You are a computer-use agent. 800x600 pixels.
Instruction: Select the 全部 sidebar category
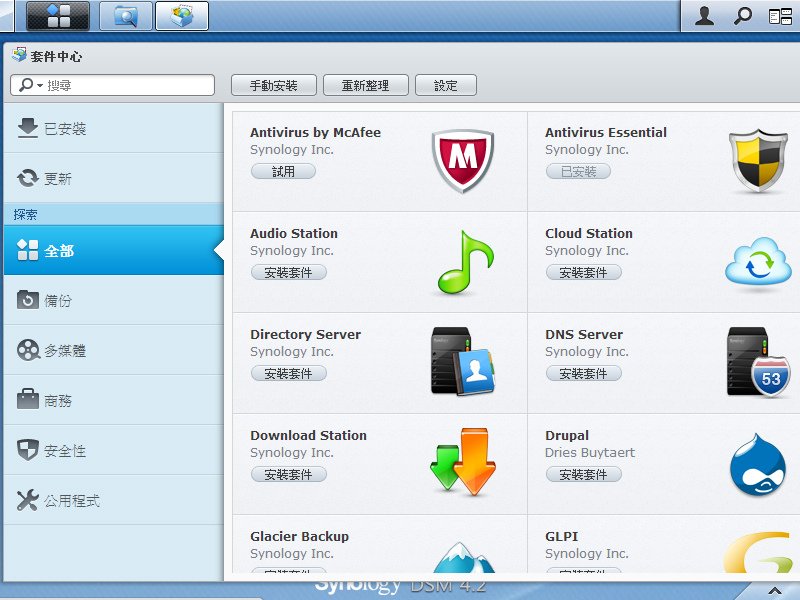coord(113,251)
